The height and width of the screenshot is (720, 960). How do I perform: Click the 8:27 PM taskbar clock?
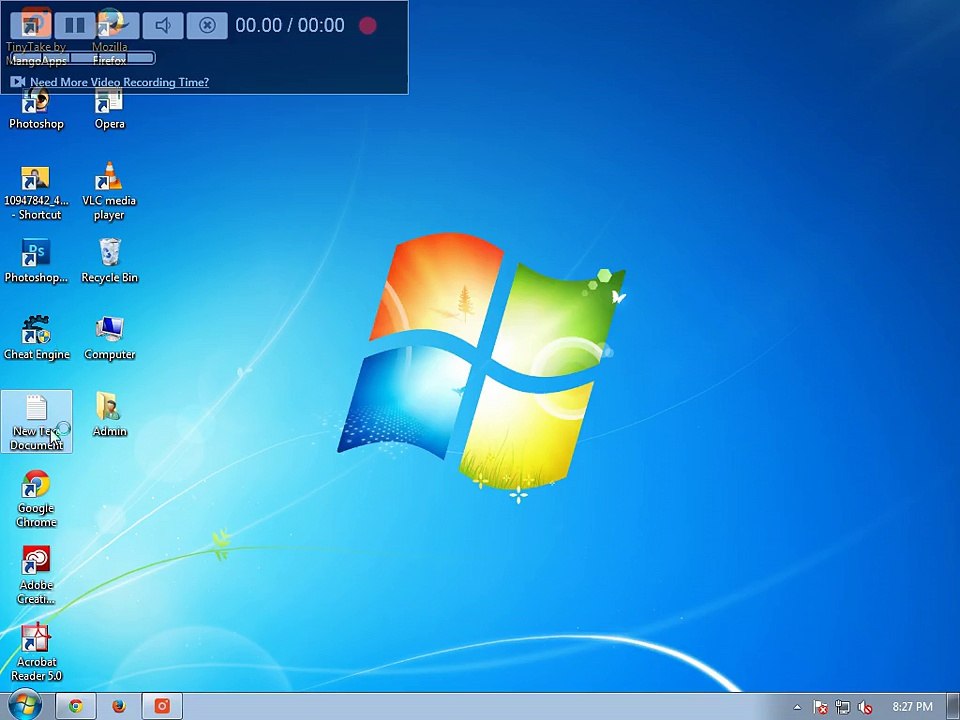912,707
